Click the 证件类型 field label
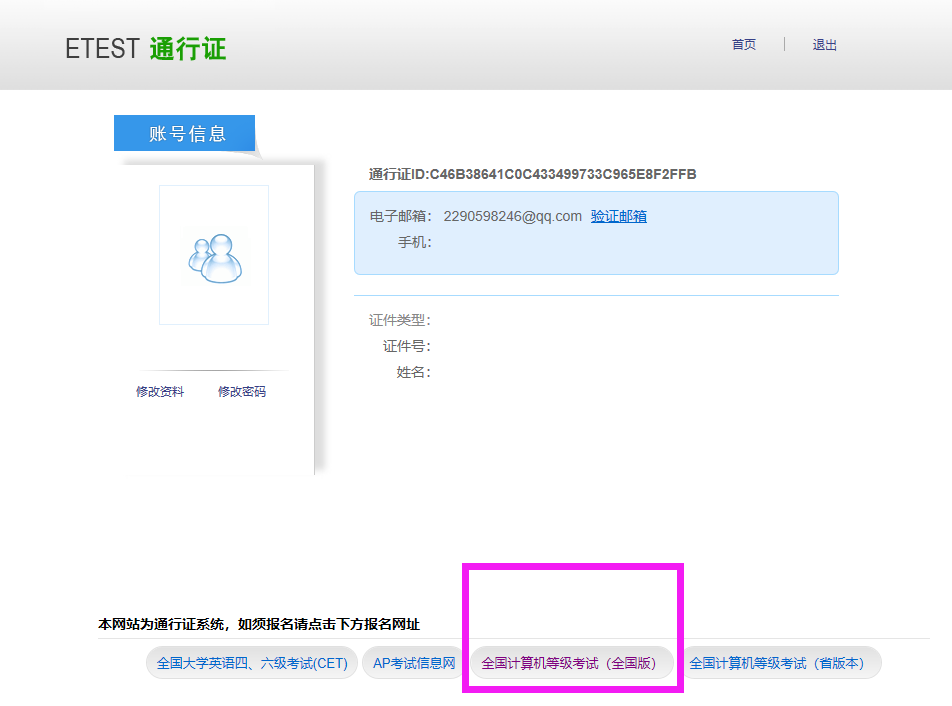The width and height of the screenshot is (952, 706). tap(399, 320)
